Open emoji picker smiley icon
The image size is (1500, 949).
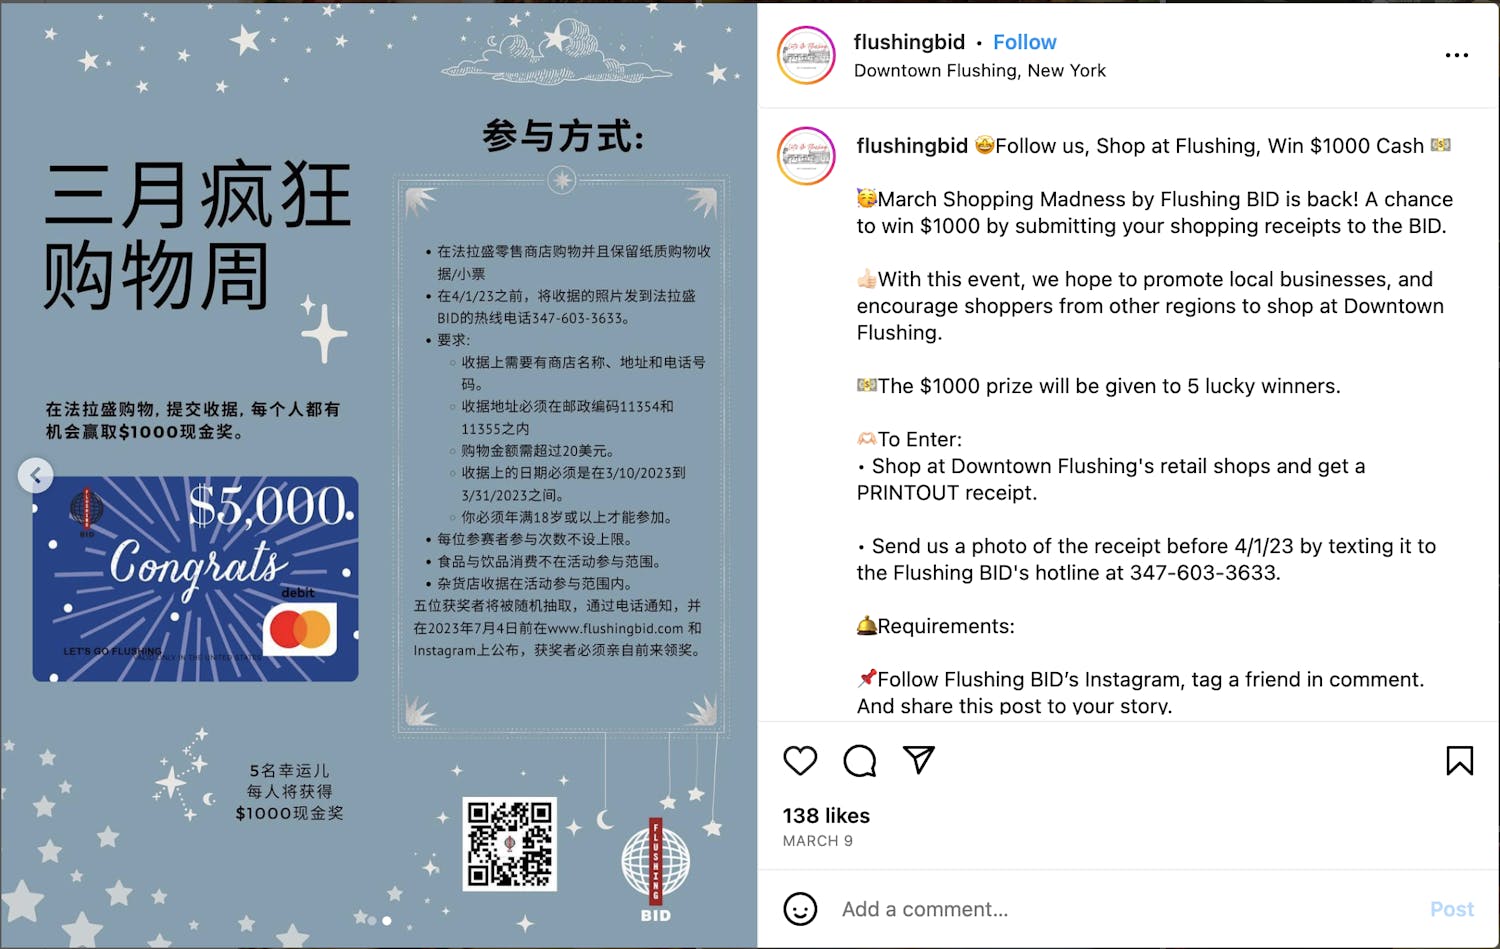point(800,909)
